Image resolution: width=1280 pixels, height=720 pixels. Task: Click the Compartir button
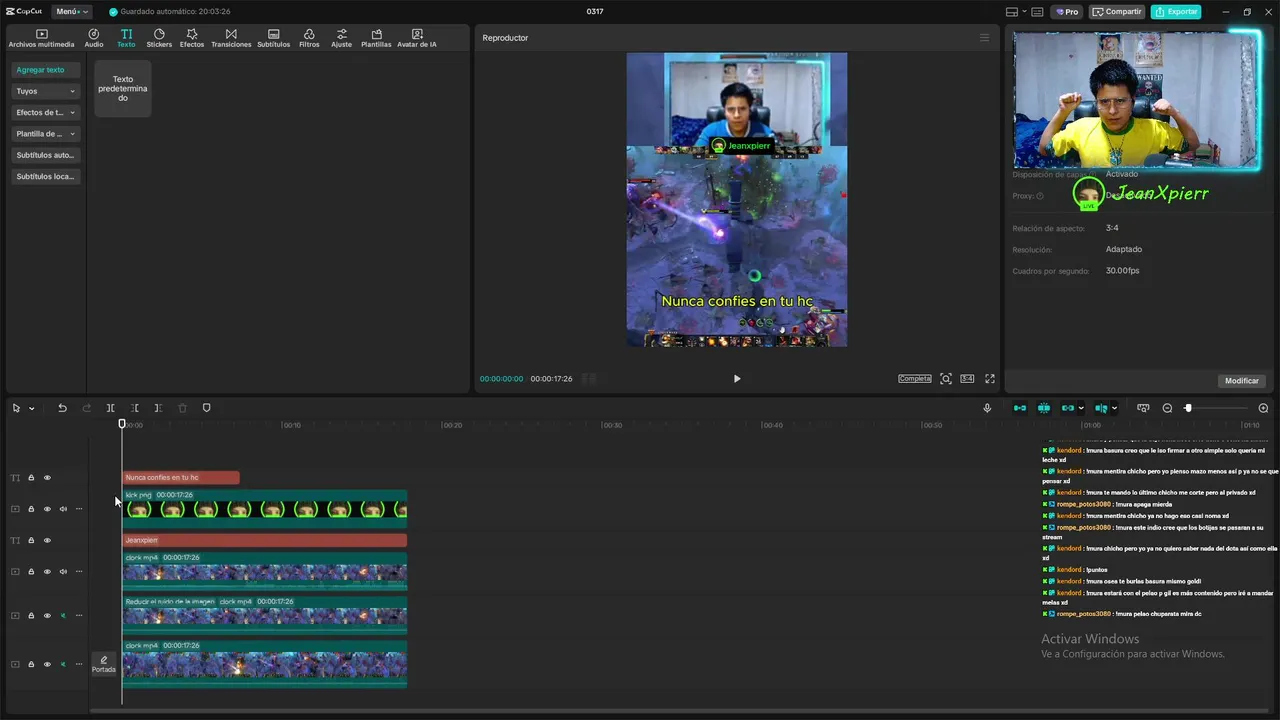pos(1117,12)
